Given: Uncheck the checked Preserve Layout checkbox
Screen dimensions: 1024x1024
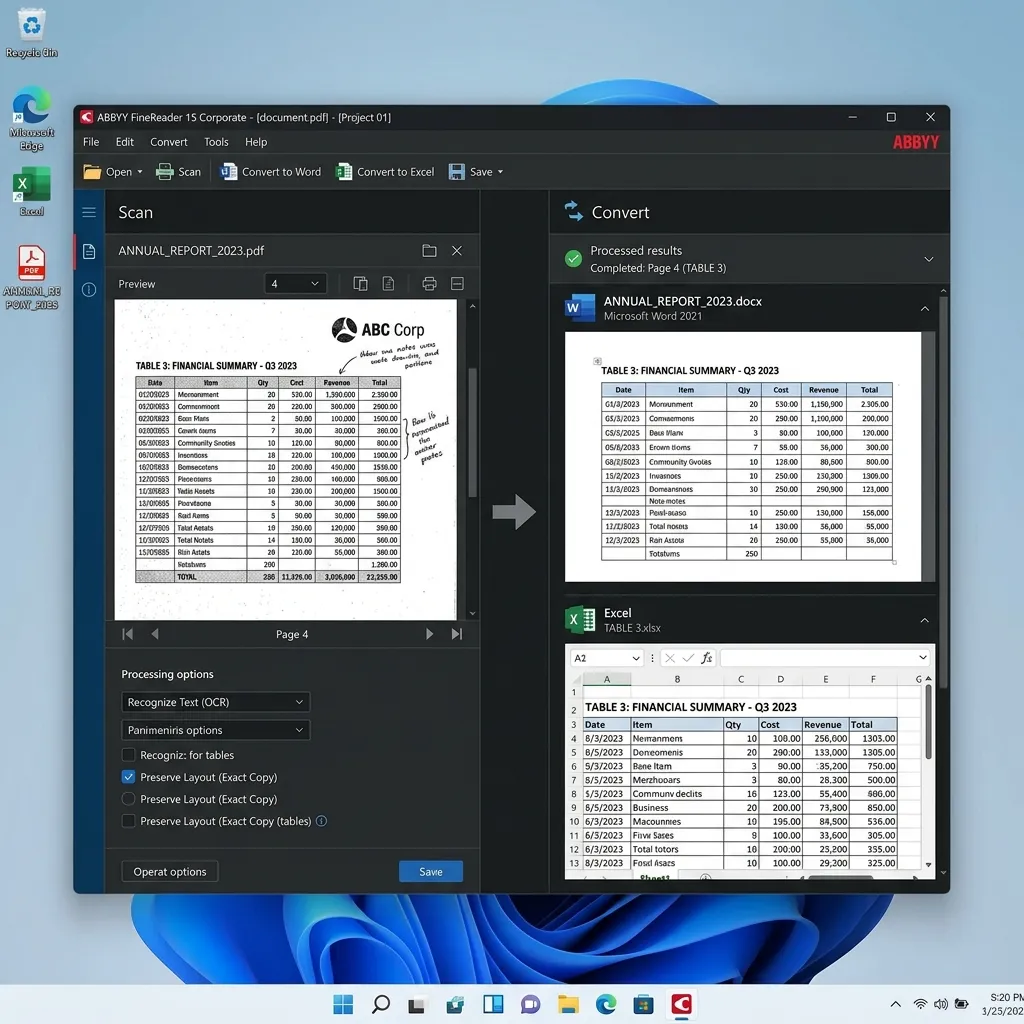Looking at the screenshot, I should [129, 777].
